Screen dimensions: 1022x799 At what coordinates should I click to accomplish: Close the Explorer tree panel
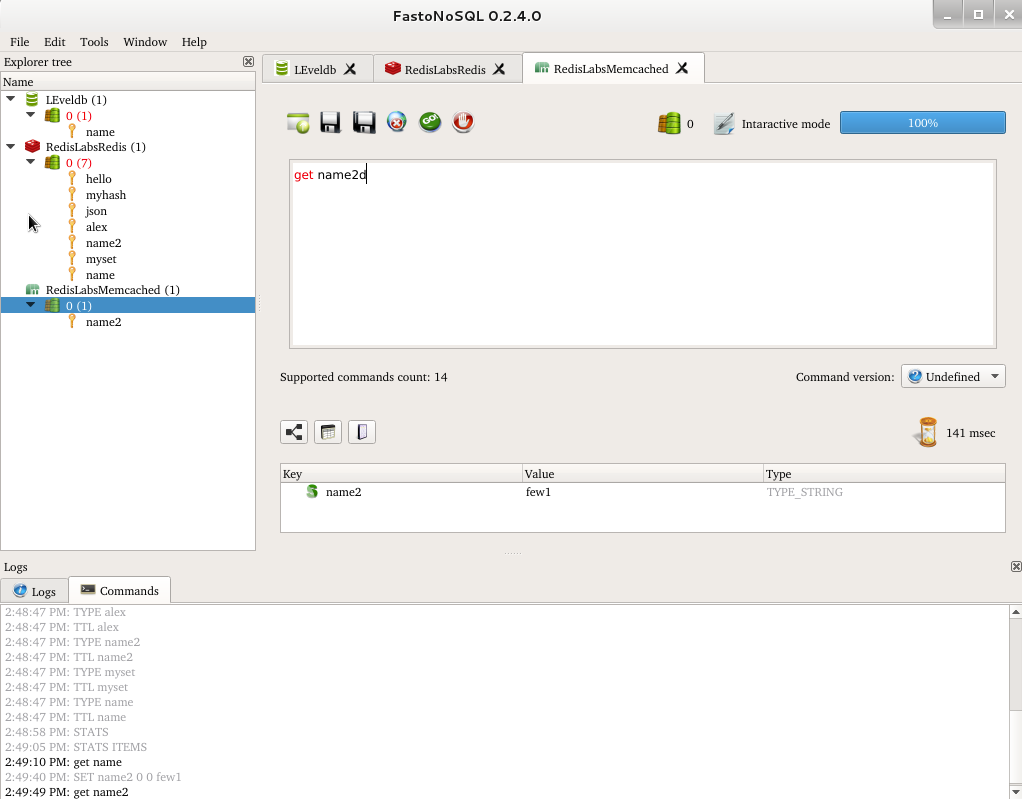[x=248, y=61]
